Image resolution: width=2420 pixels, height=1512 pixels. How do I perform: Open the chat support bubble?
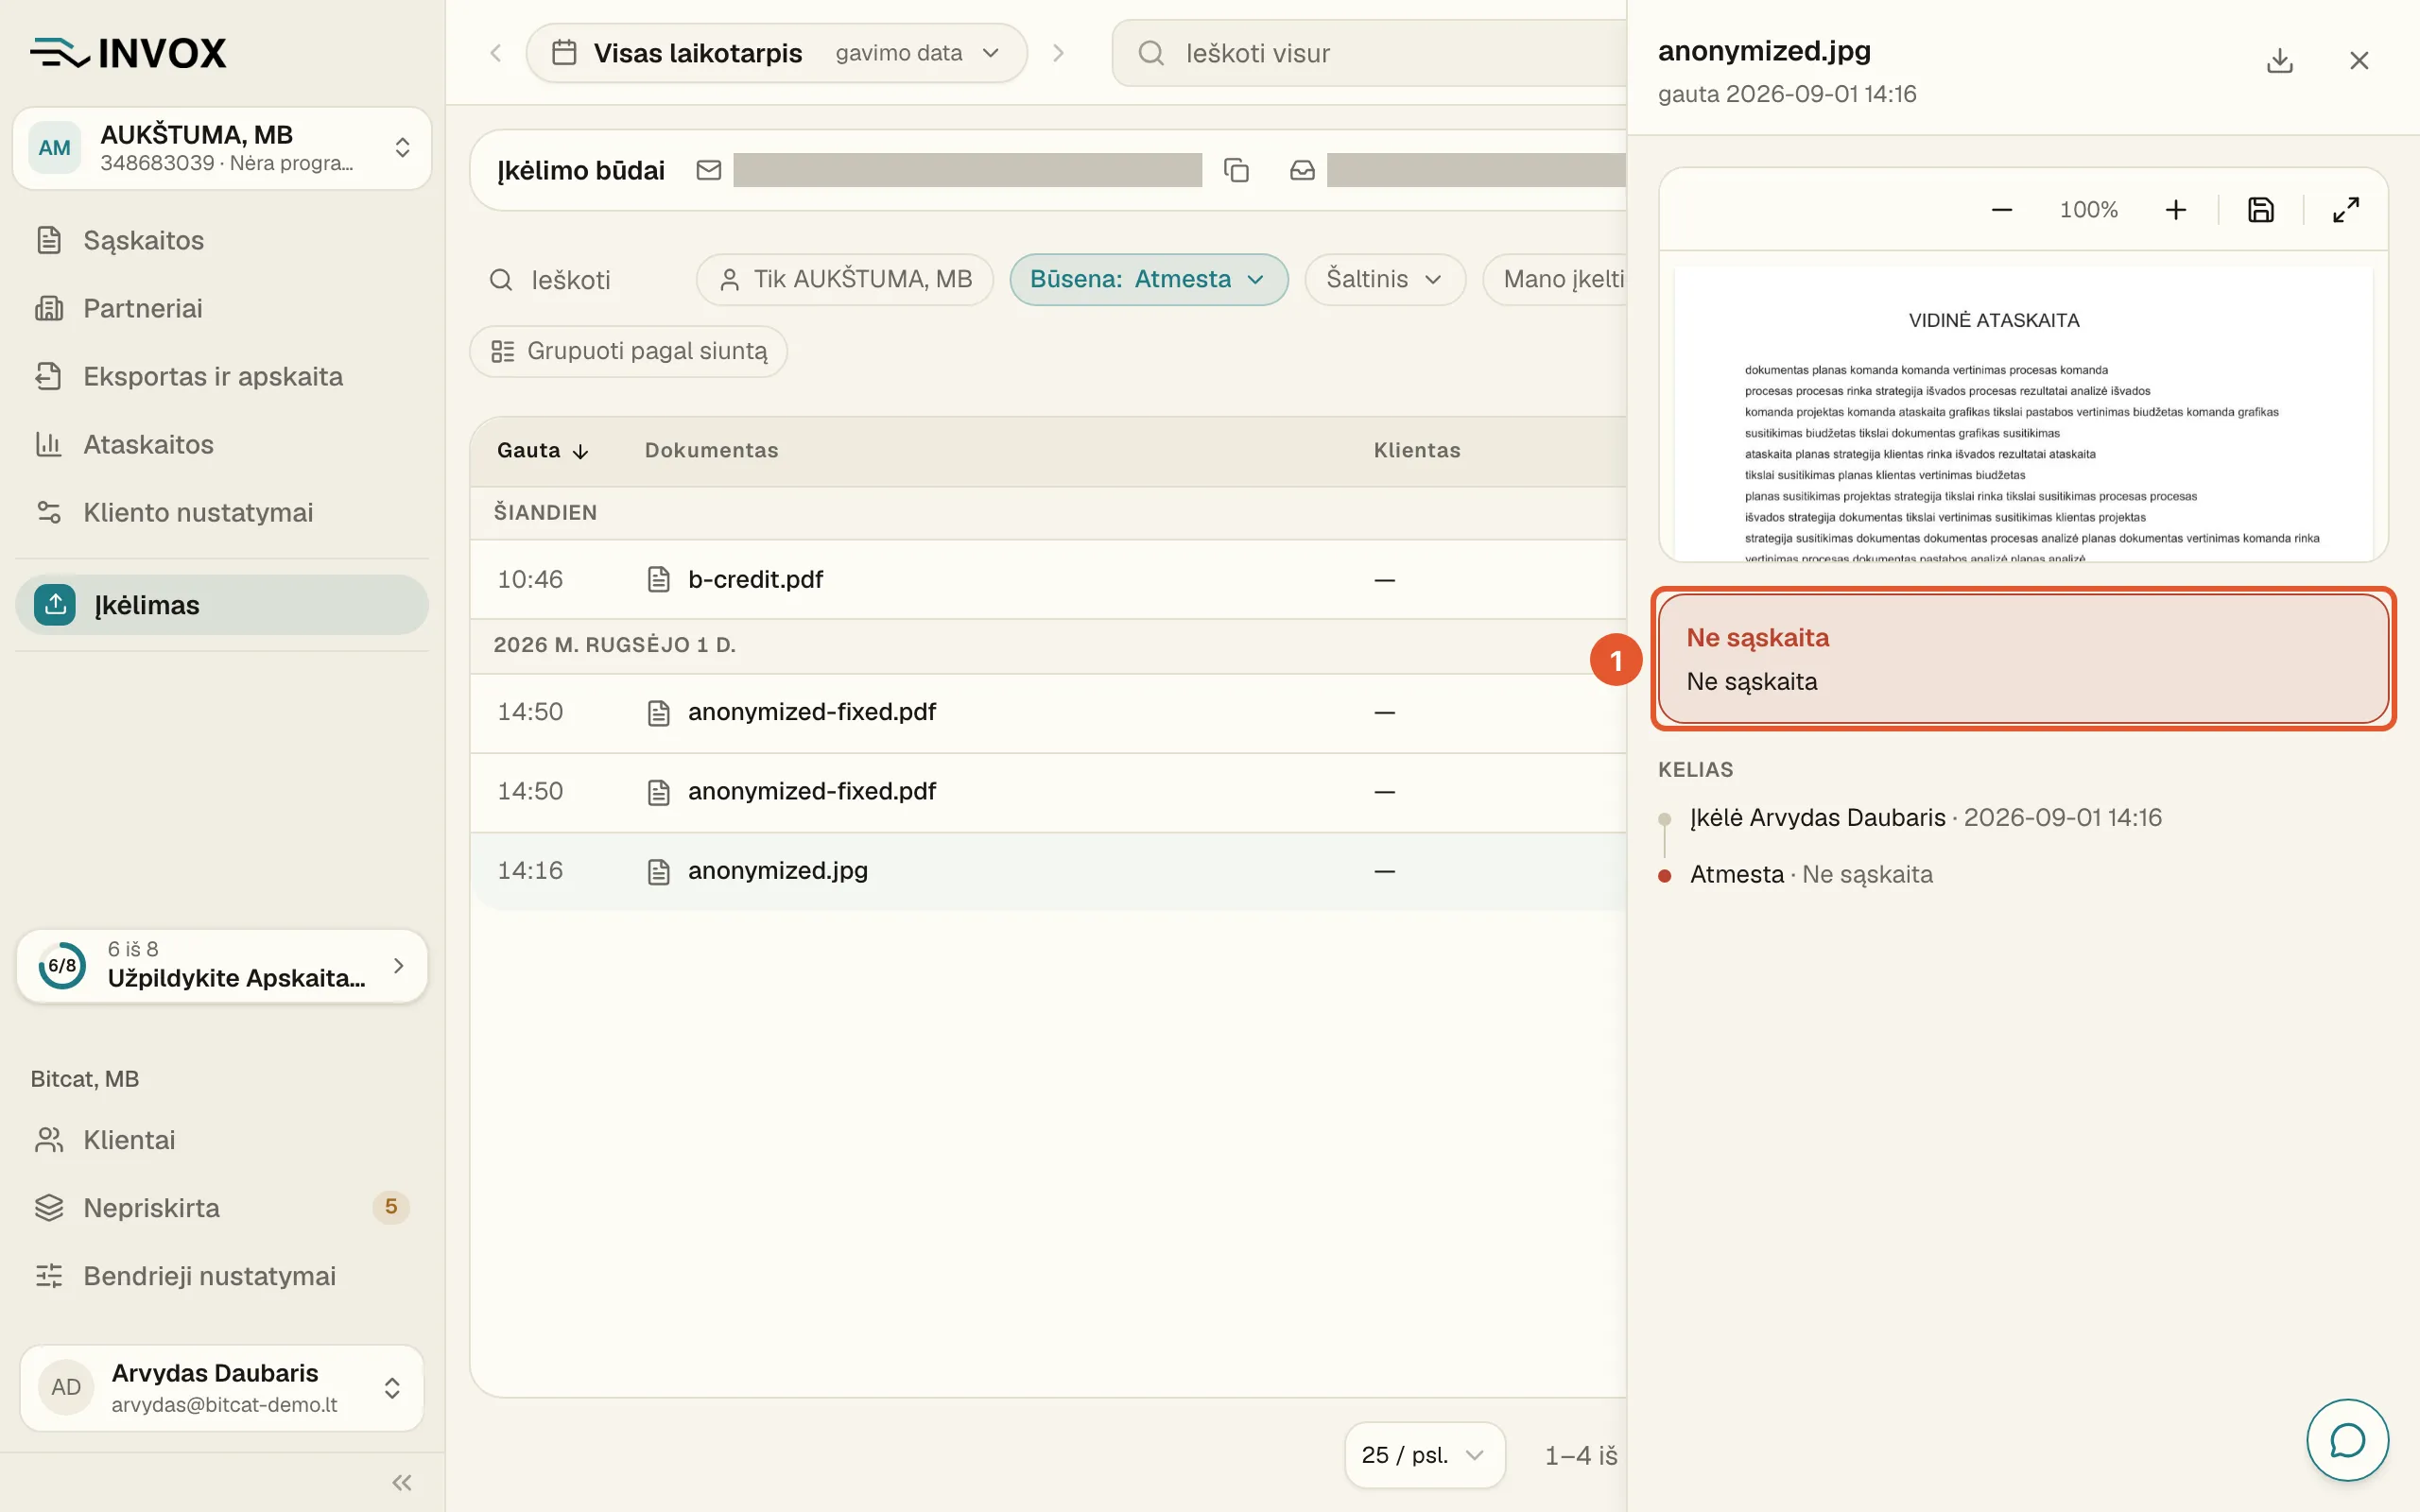[2347, 1440]
